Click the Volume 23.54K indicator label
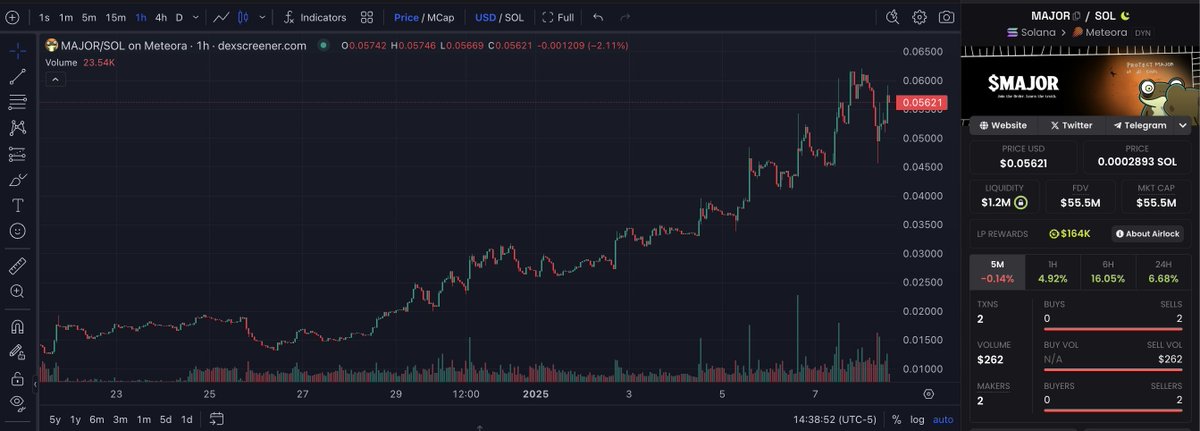Image resolution: width=1200 pixels, height=431 pixels. (80, 62)
